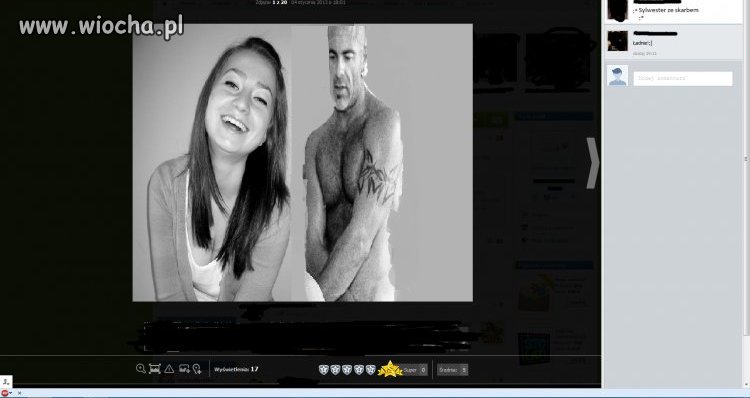Click your default avatar beside comment box
Screen dimensions: 750x398
(618, 76)
